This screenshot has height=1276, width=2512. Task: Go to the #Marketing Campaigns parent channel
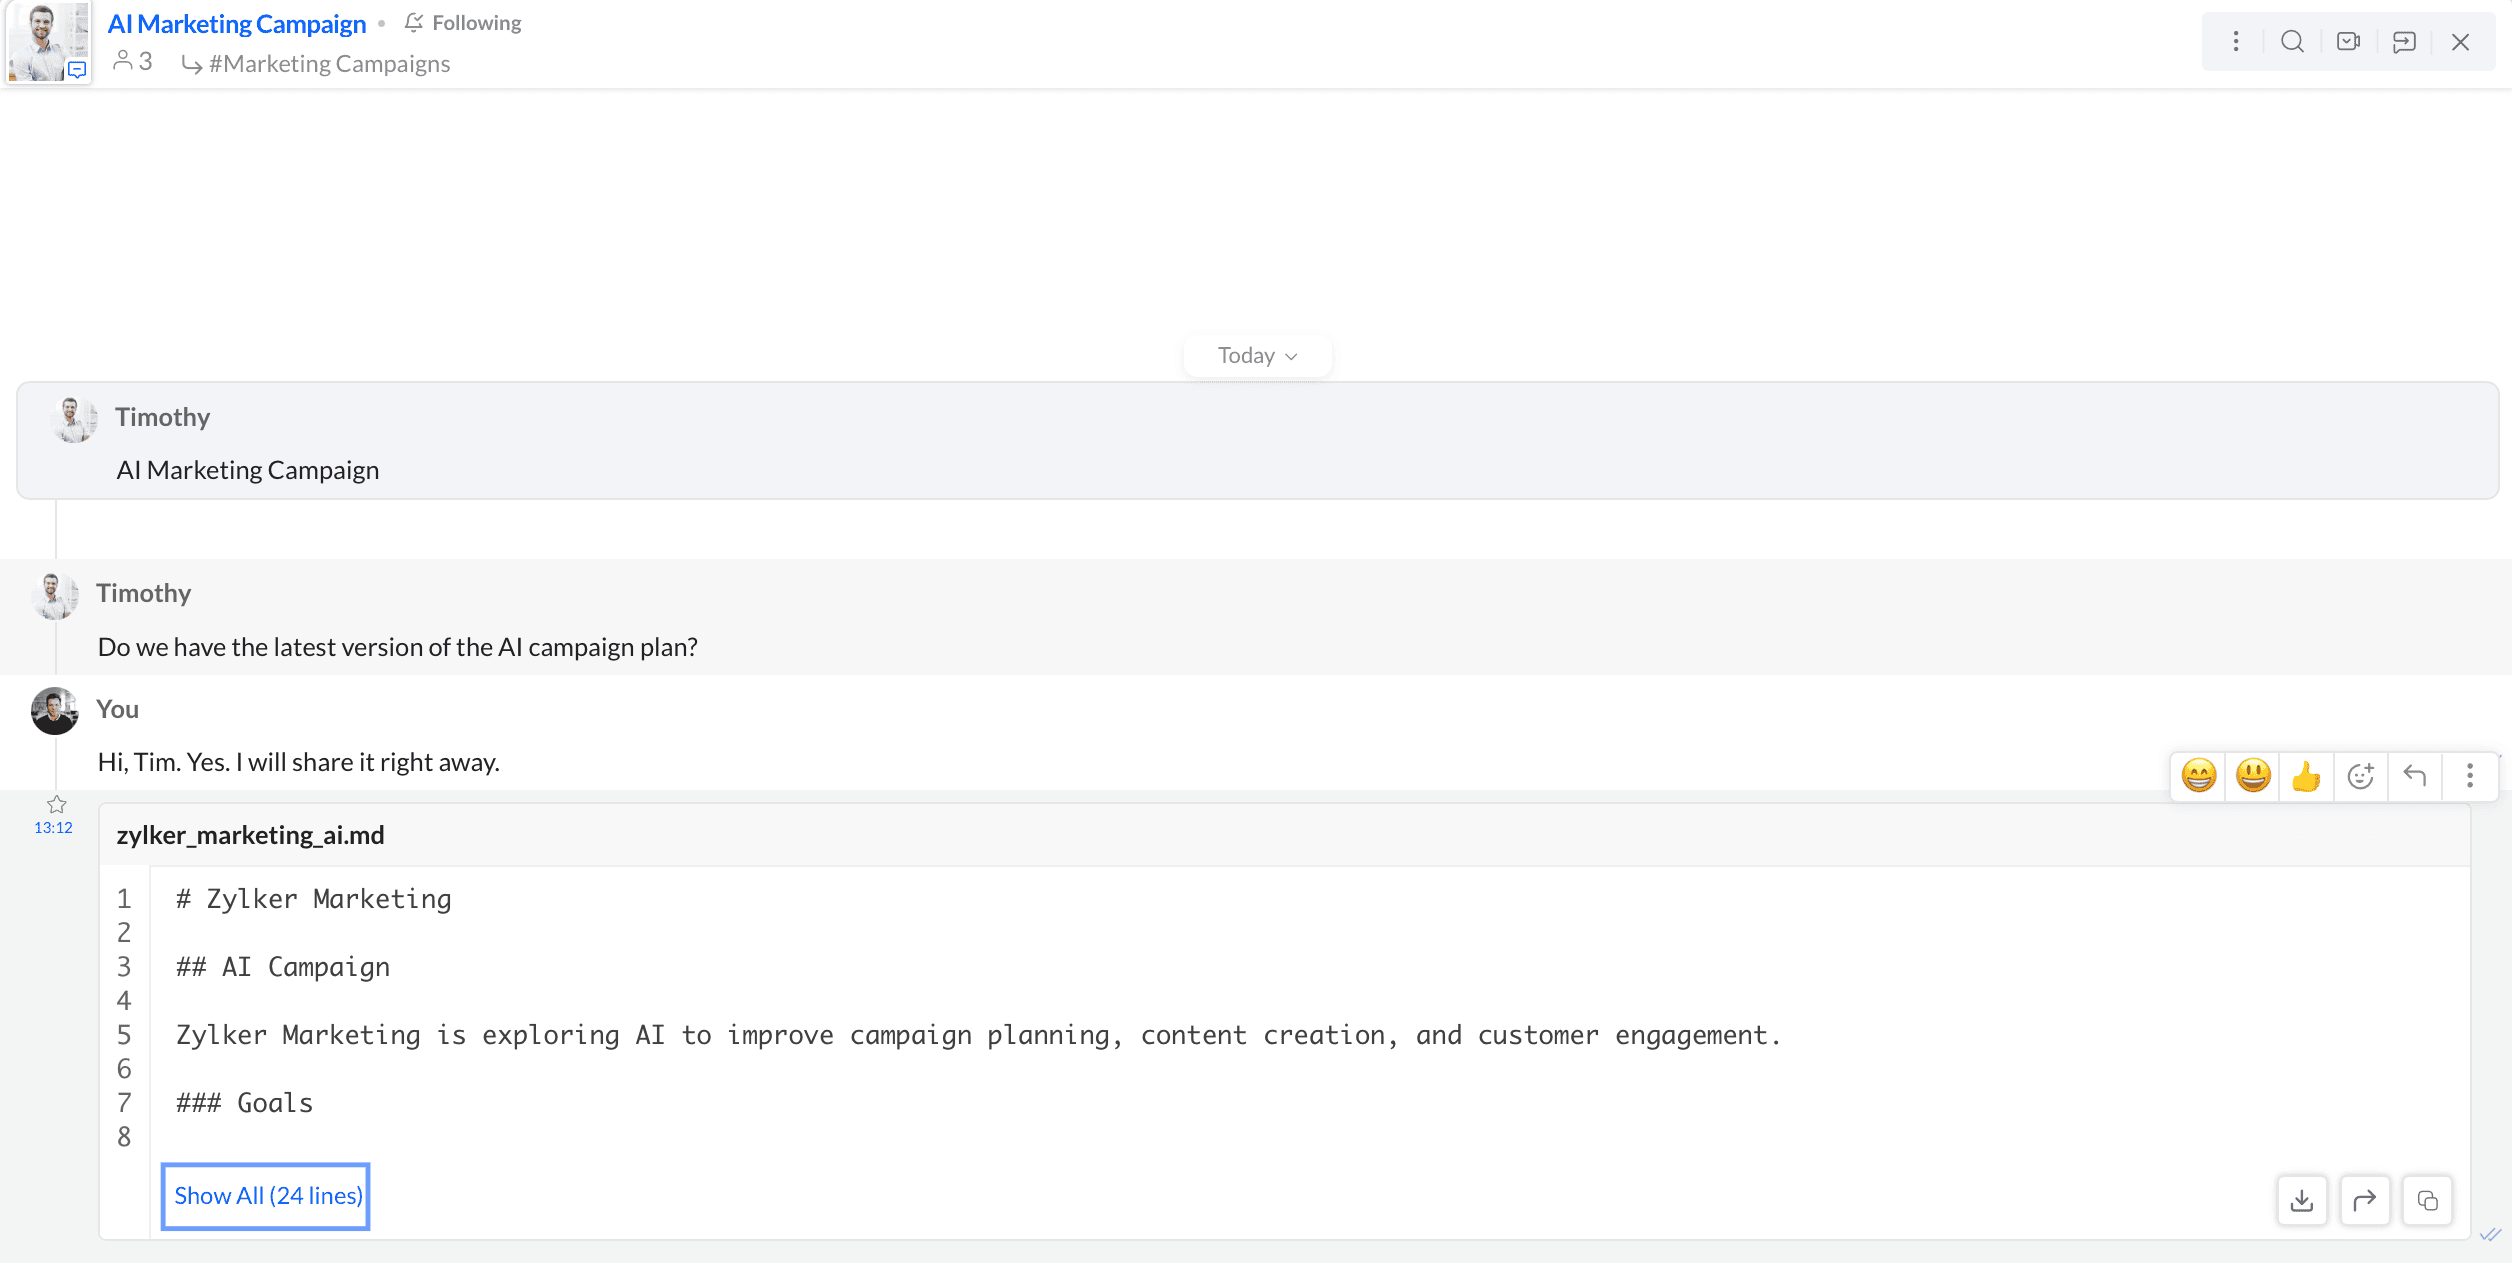coord(329,64)
